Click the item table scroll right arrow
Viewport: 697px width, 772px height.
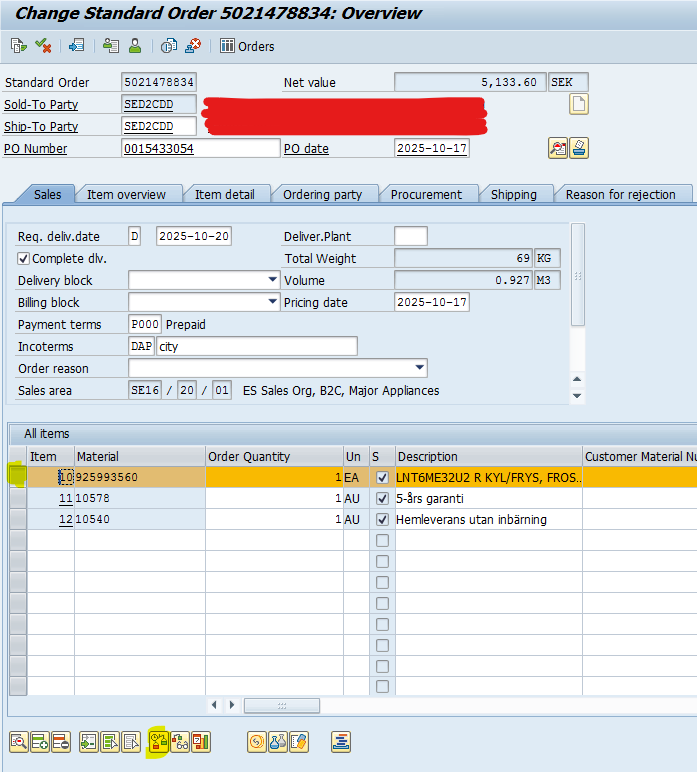pos(232,705)
